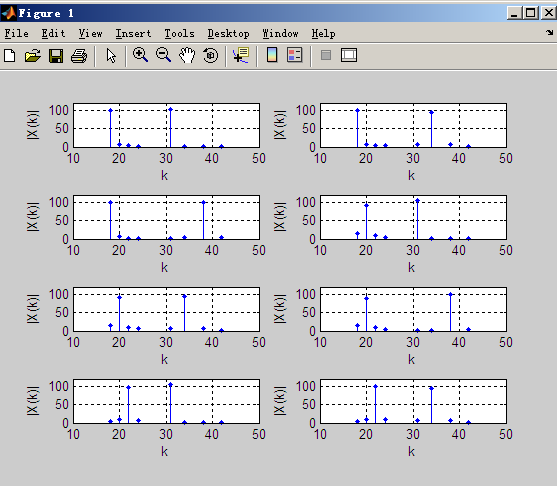Screen dimensions: 557x486
Task: Activate the Zoom Out magnifier tool
Action: pyautogui.click(x=163, y=55)
